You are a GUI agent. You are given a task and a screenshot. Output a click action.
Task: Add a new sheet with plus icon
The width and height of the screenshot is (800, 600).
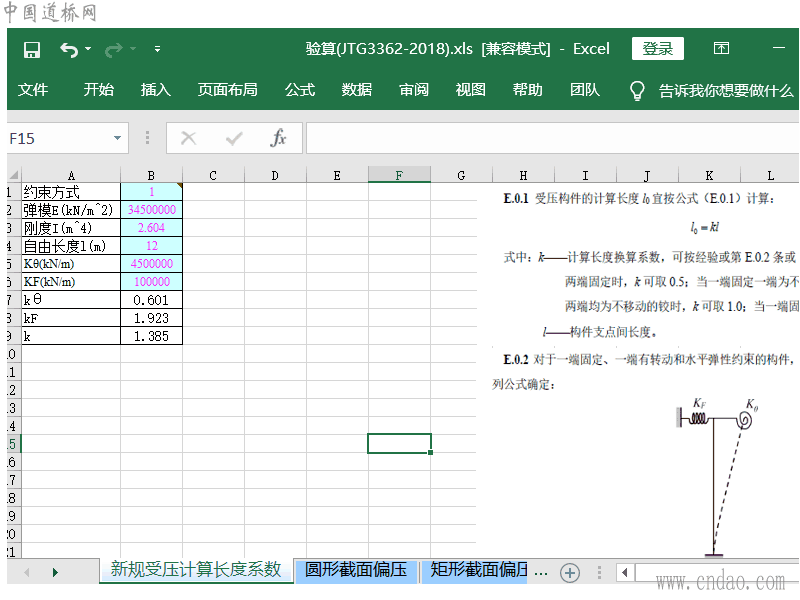pos(569,573)
